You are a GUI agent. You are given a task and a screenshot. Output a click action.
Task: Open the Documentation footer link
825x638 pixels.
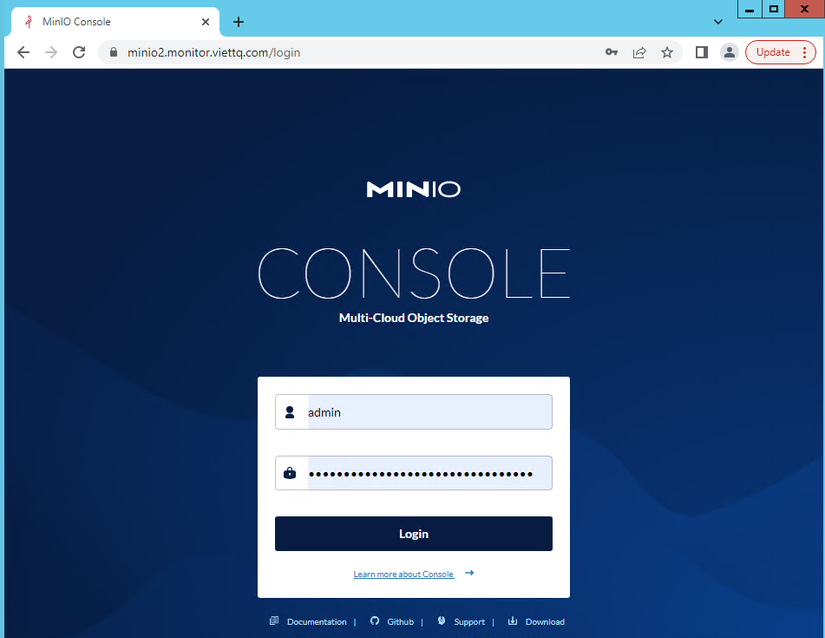[x=317, y=622]
